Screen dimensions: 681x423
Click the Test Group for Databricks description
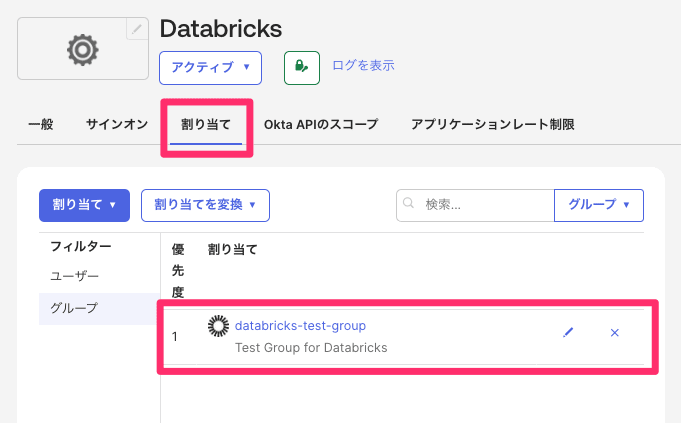pos(311,348)
